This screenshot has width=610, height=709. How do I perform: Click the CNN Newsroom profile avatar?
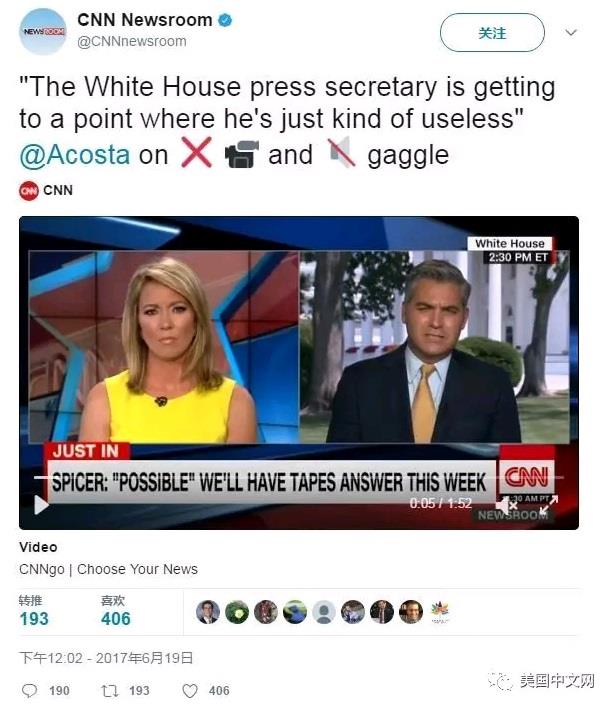pyautogui.click(x=43, y=32)
